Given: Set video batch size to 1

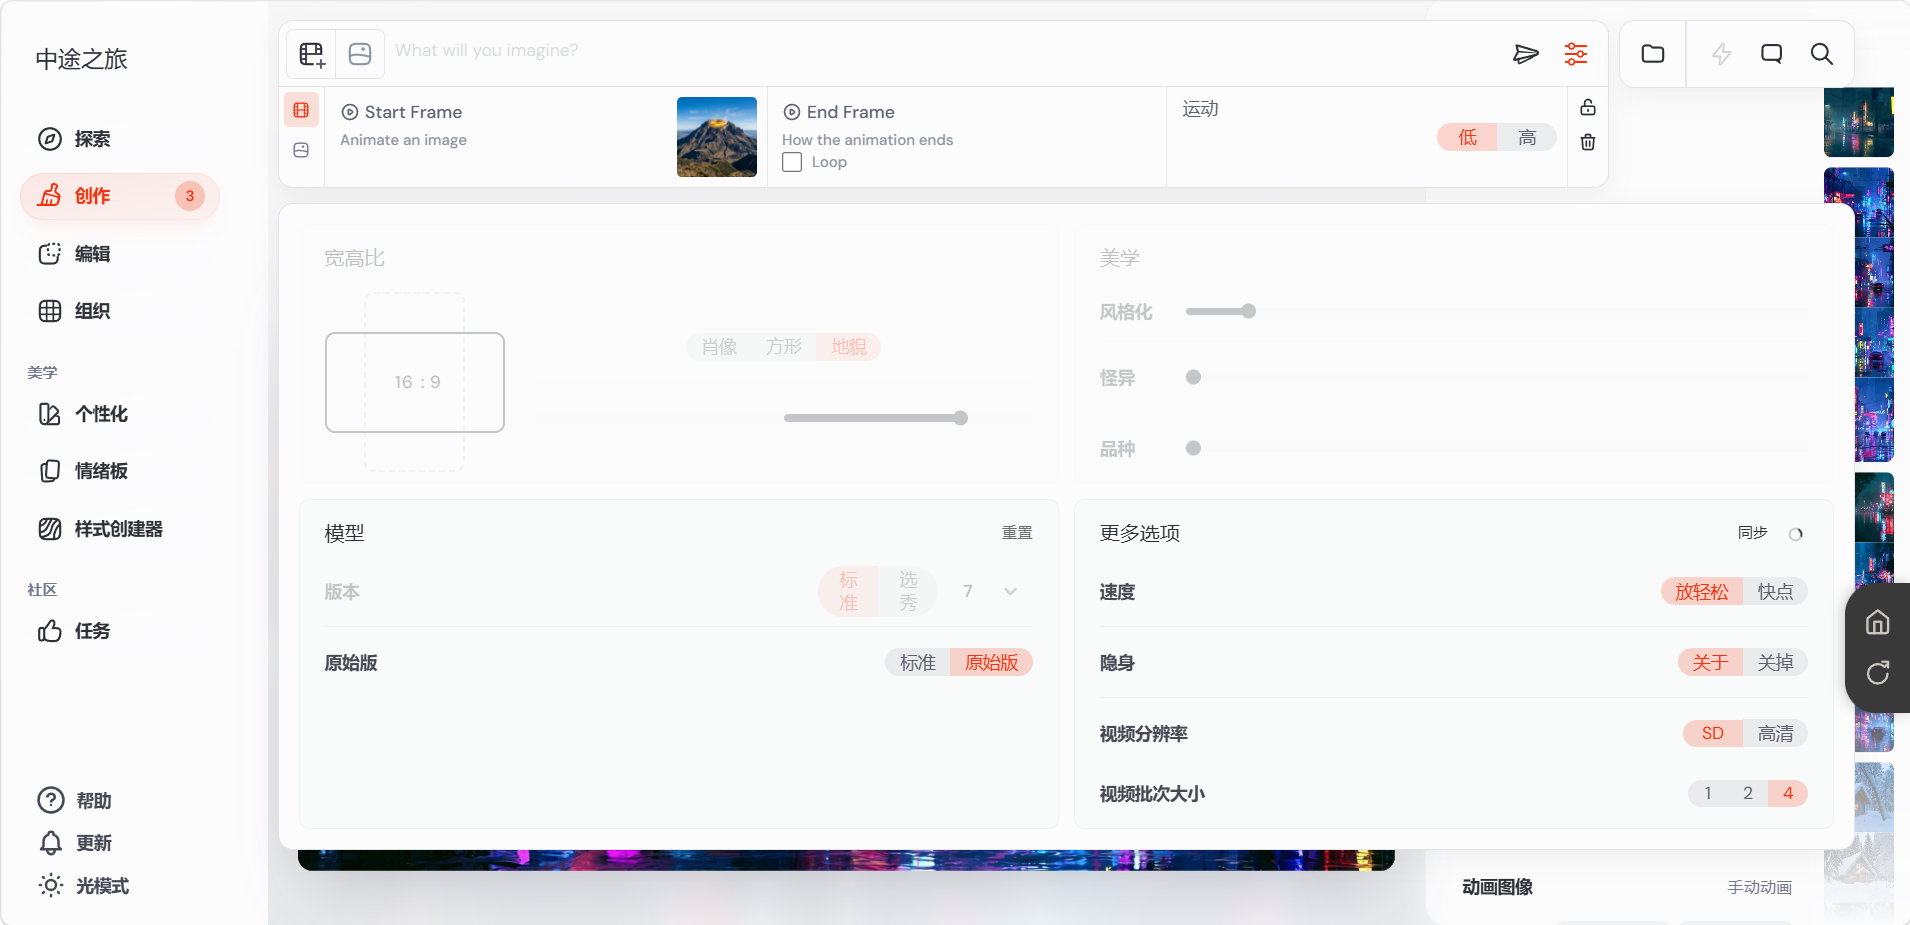Looking at the screenshot, I should tap(1708, 794).
